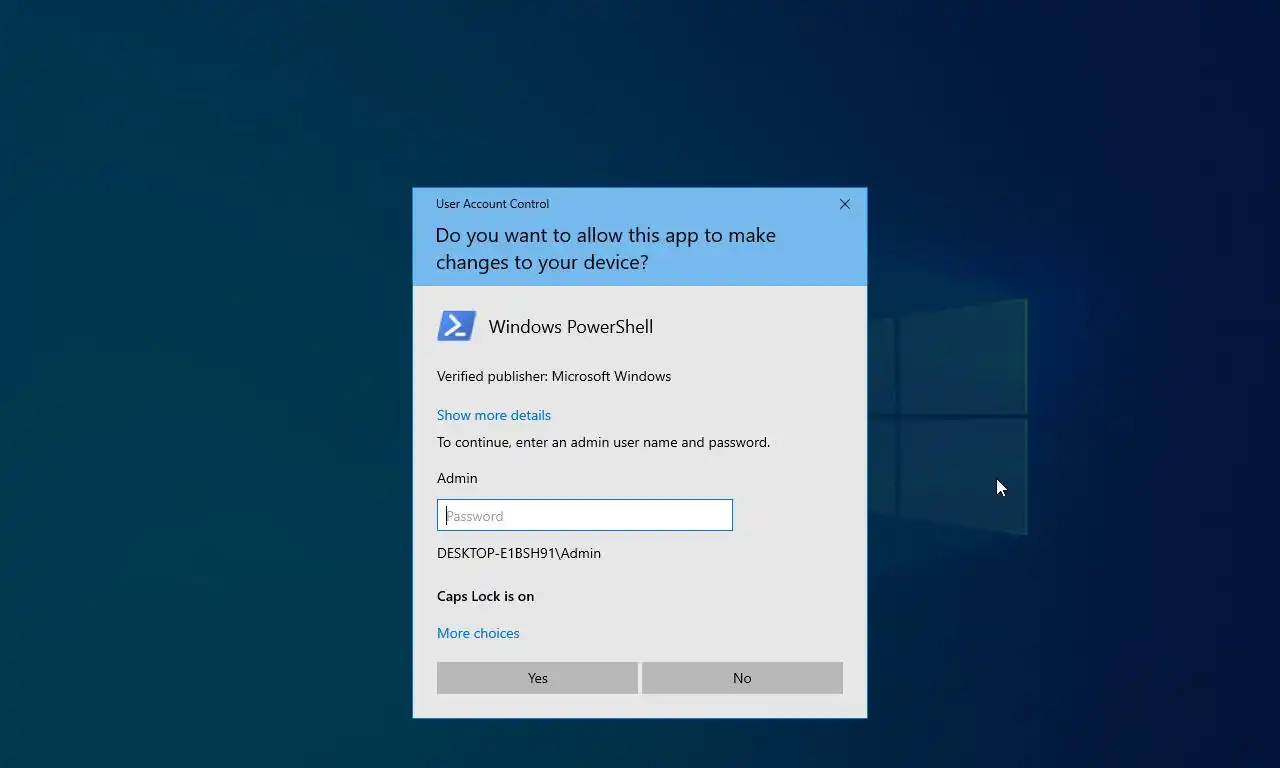The image size is (1280, 768).
Task: Click the 'Do you want to allow' heading
Action: [x=605, y=248]
